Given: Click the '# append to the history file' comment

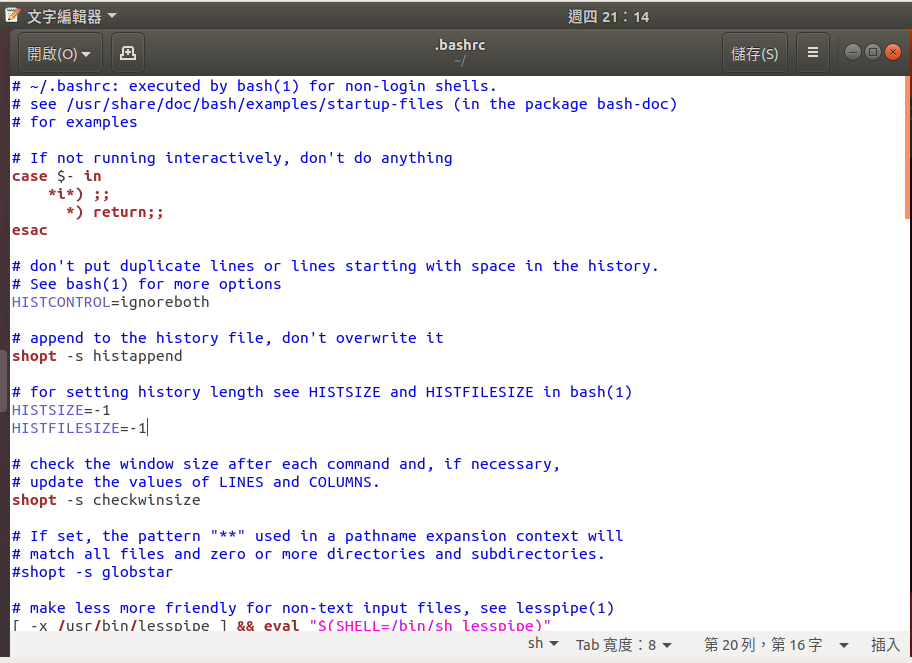Looking at the screenshot, I should coord(227,338).
